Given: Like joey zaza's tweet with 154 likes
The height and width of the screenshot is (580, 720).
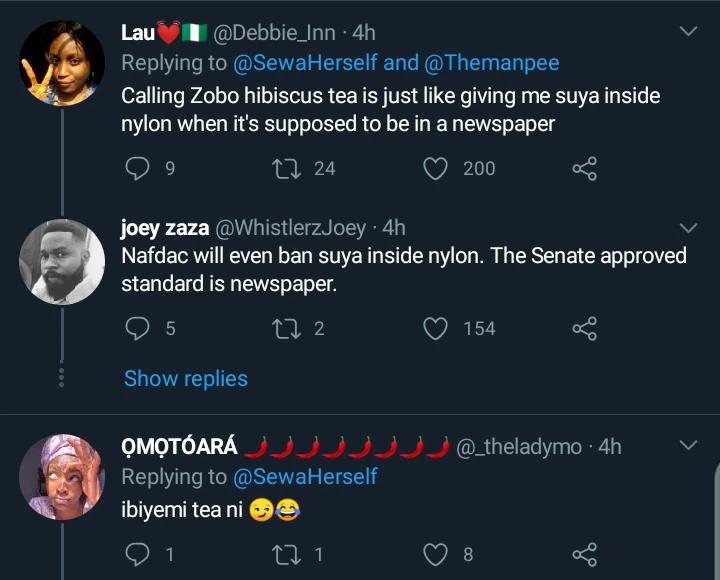Looking at the screenshot, I should click(x=436, y=328).
